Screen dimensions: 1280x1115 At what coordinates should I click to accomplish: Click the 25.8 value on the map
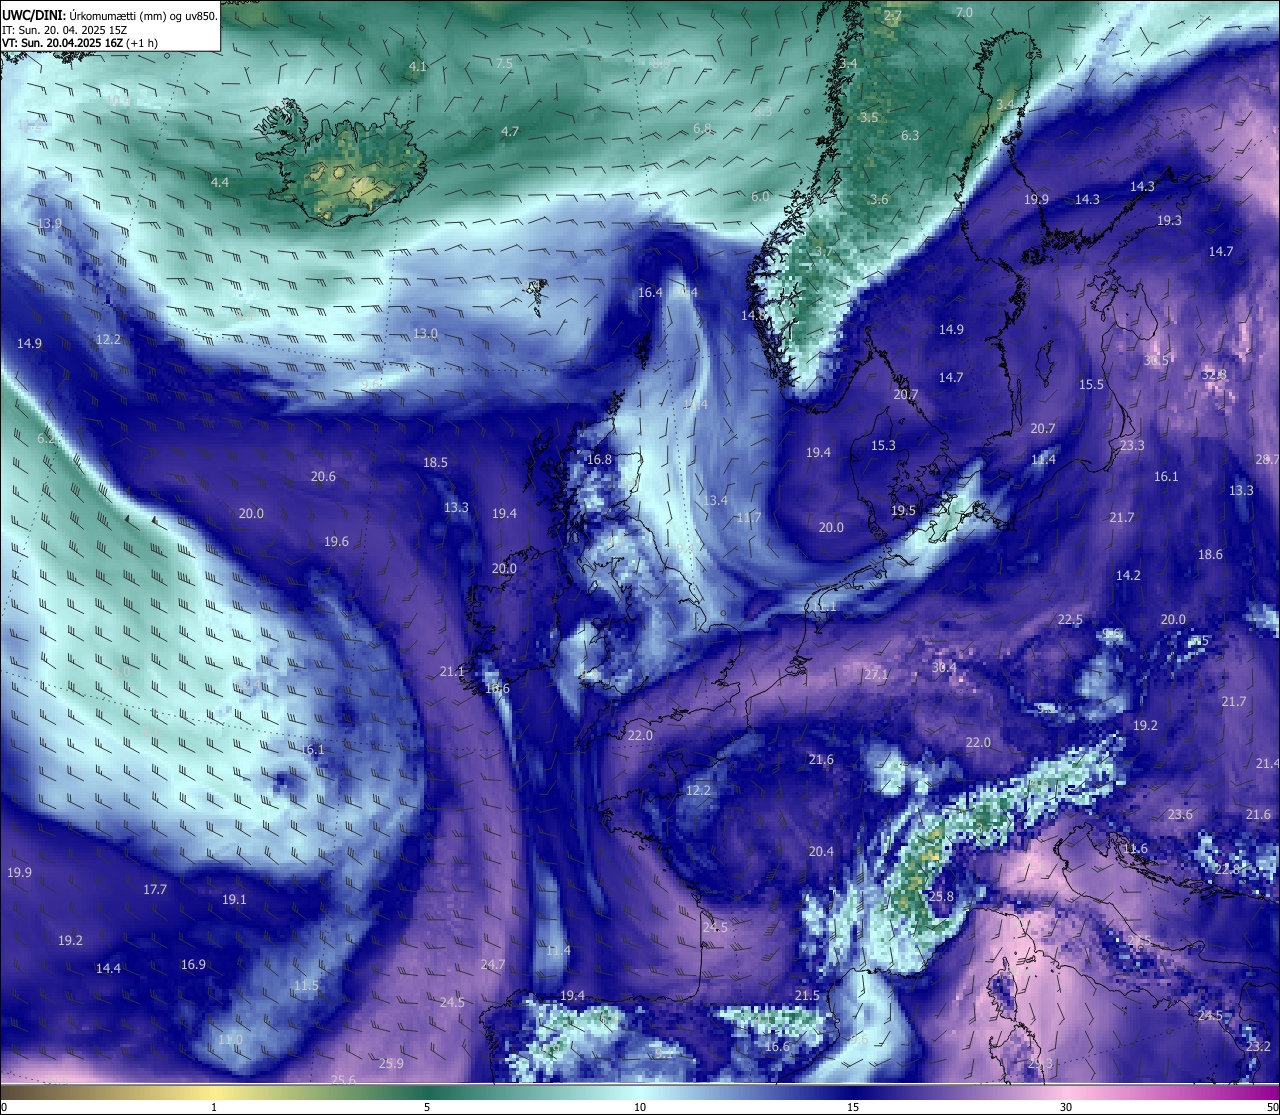point(941,898)
